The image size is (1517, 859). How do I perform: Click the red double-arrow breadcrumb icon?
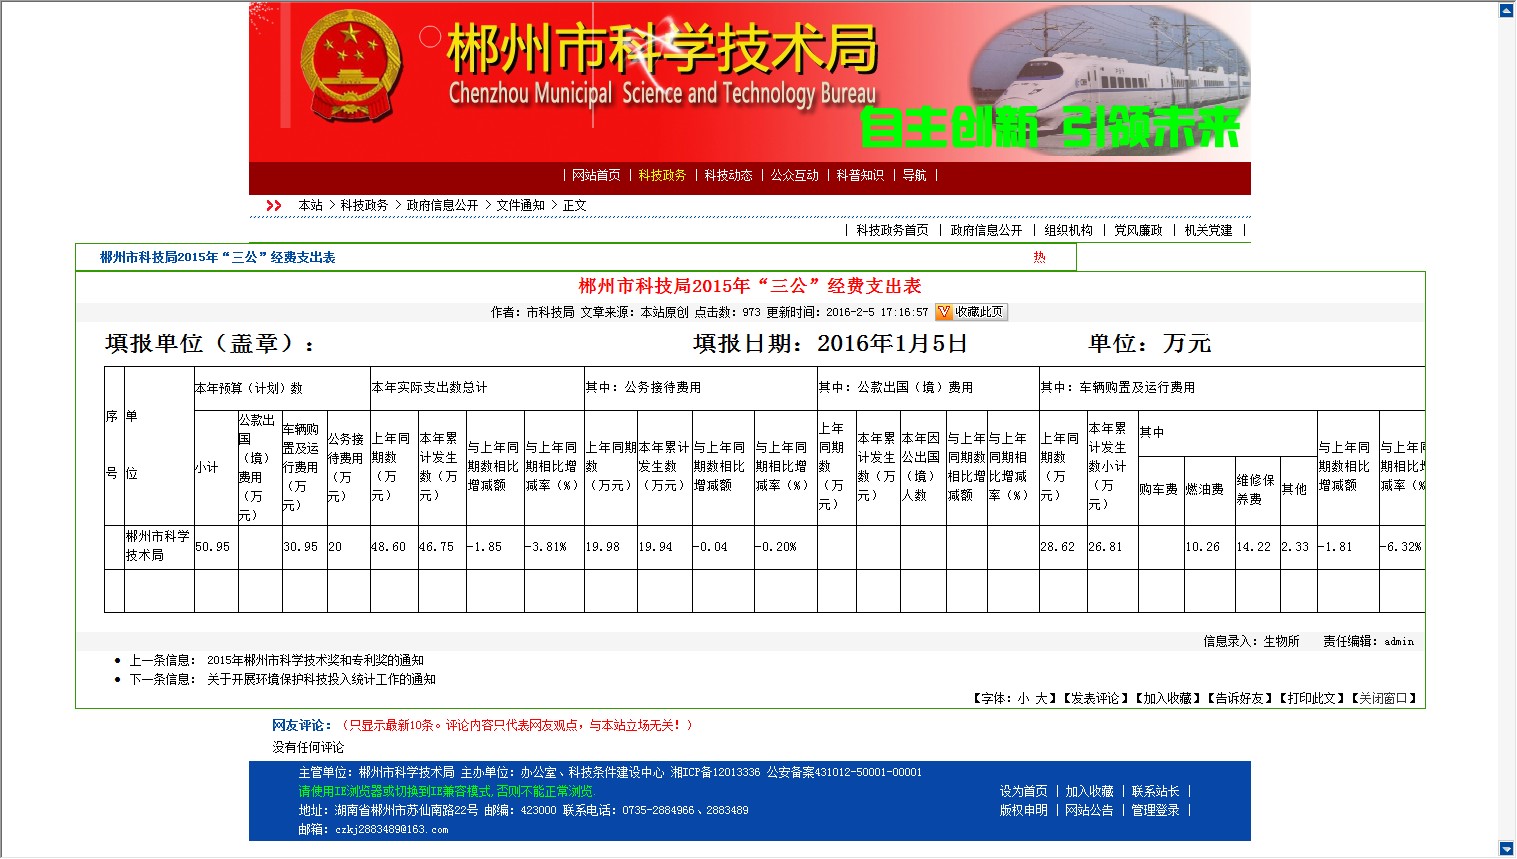coord(274,205)
